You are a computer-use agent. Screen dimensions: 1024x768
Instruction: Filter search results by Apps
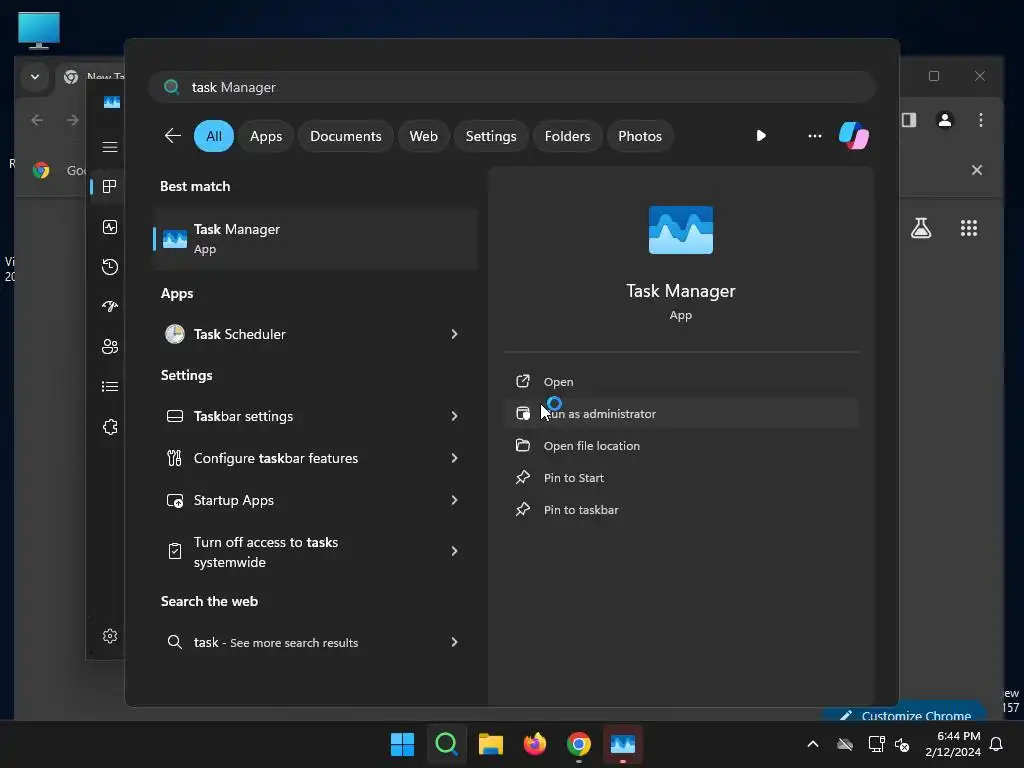(266, 136)
